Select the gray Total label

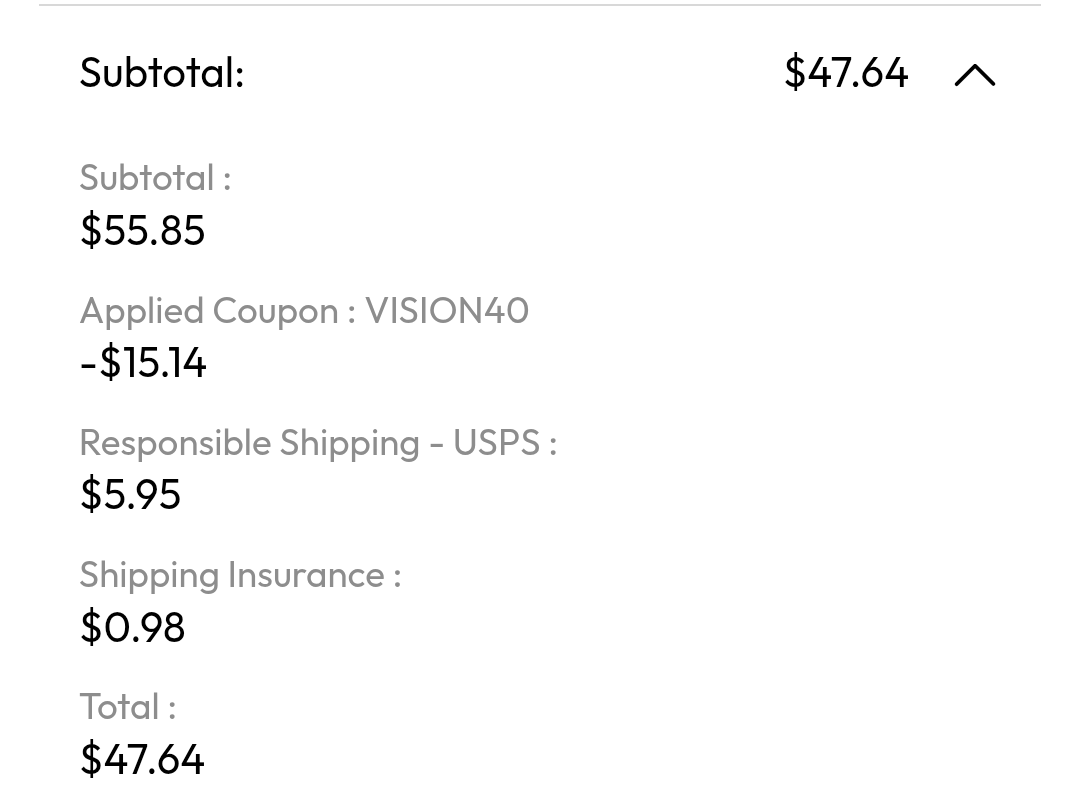119,707
